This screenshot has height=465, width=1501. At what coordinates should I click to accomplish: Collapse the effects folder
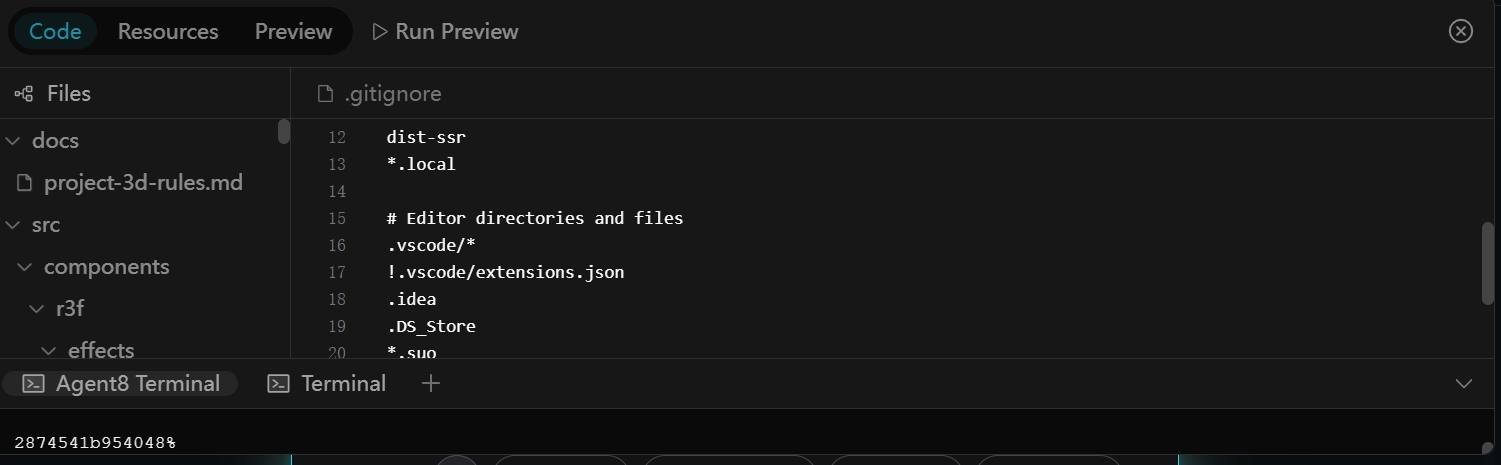tap(49, 350)
